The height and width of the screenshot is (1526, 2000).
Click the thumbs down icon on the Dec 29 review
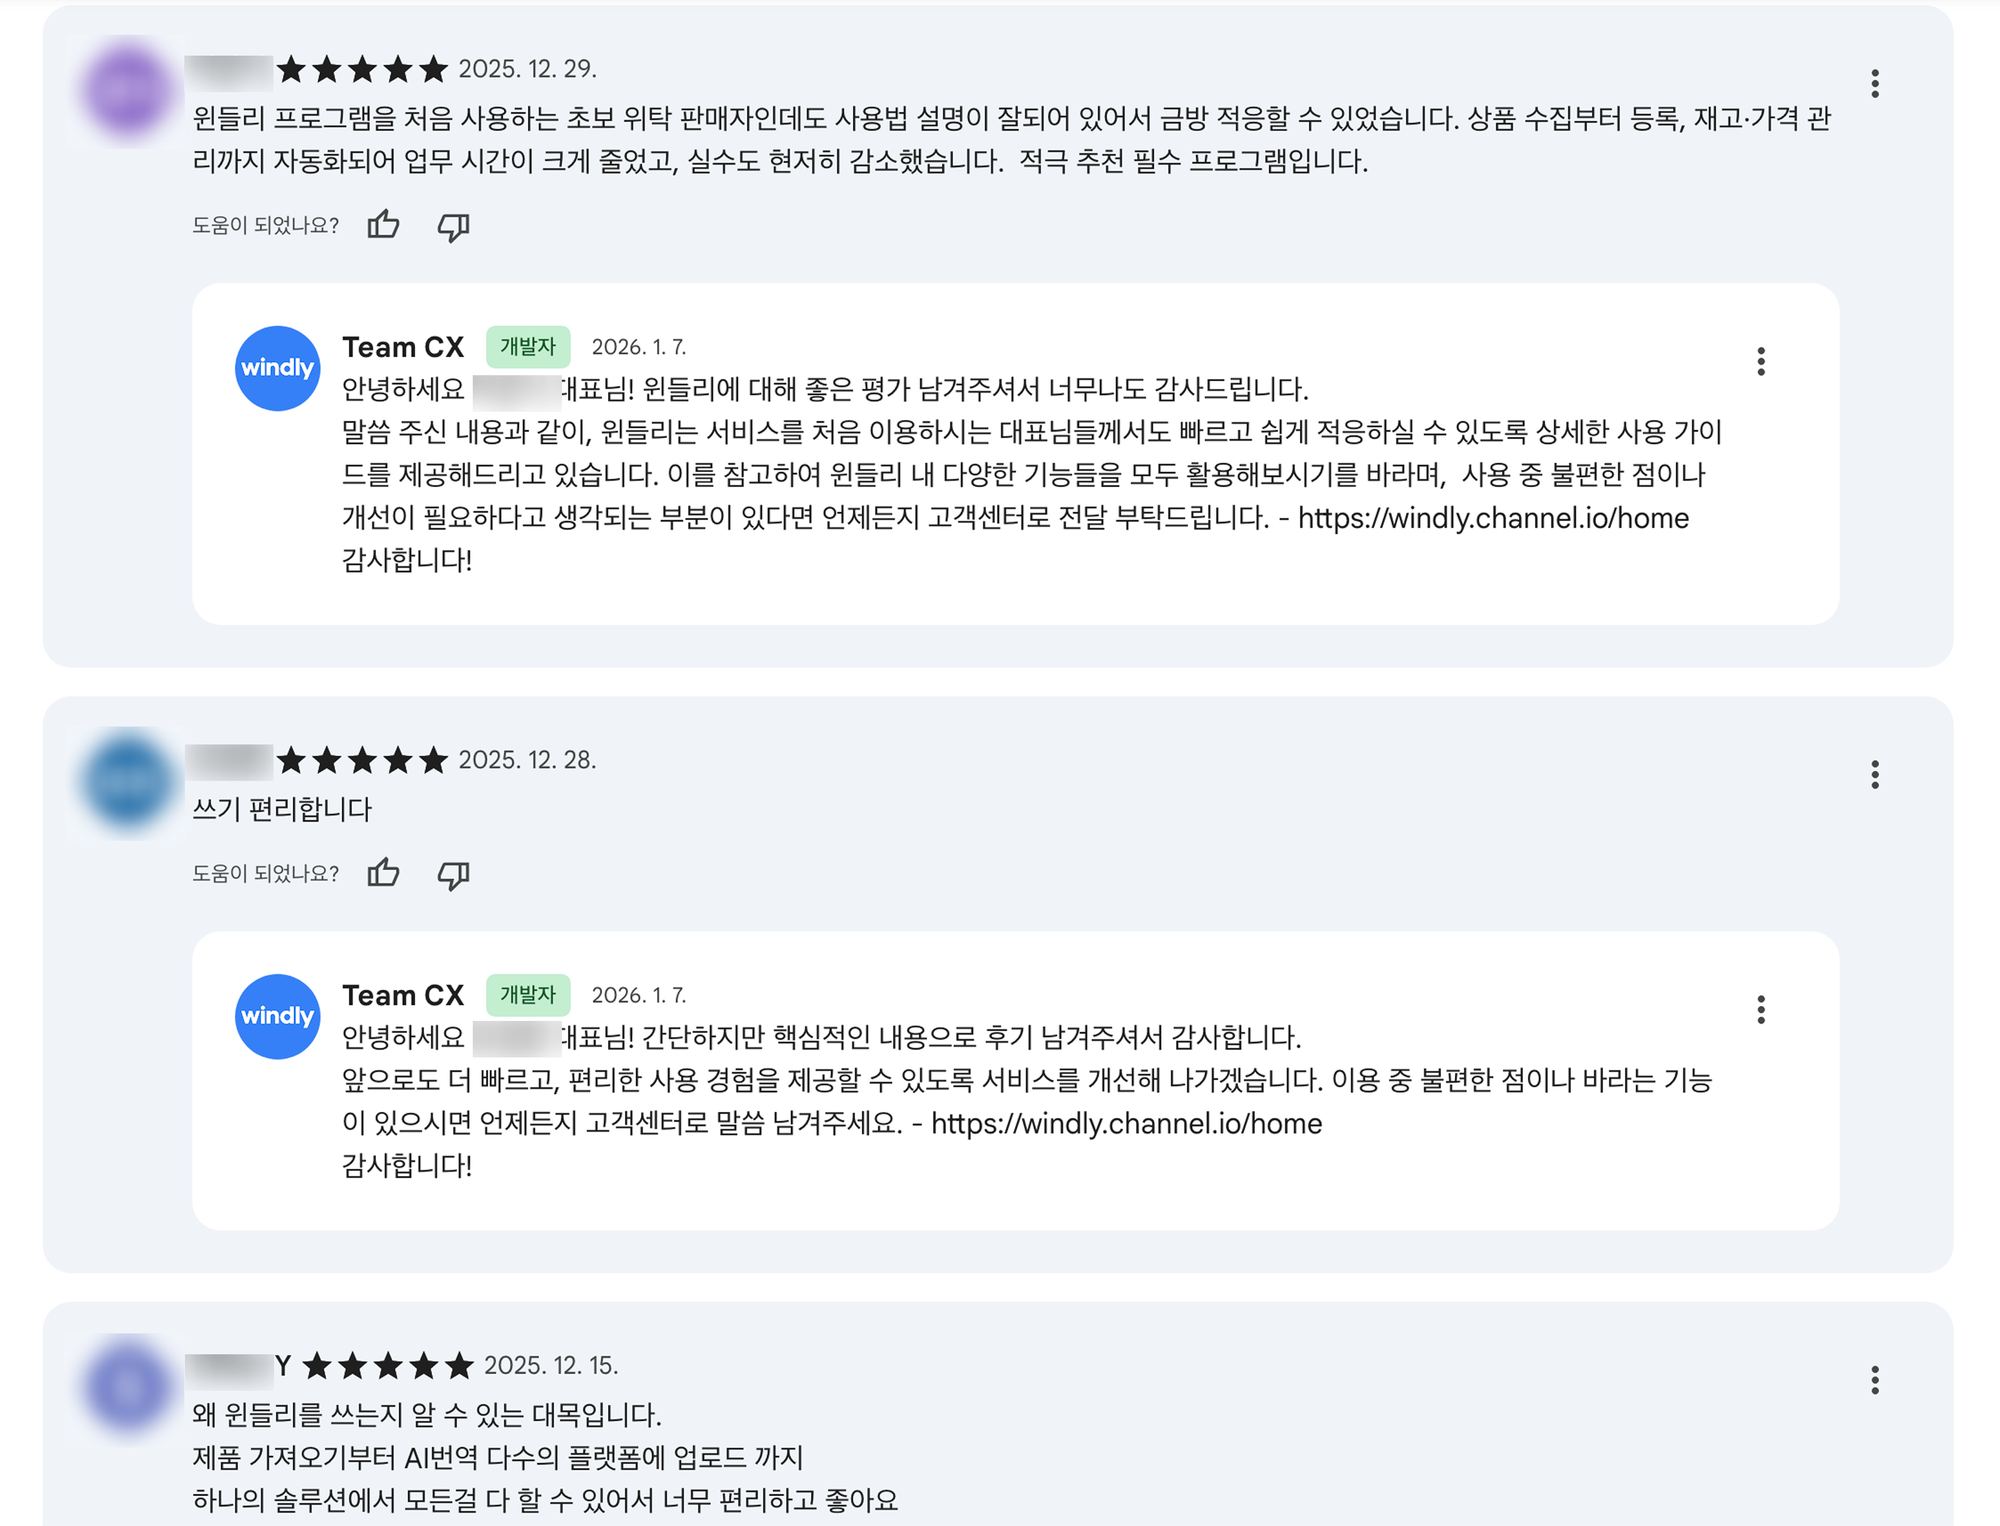[452, 228]
